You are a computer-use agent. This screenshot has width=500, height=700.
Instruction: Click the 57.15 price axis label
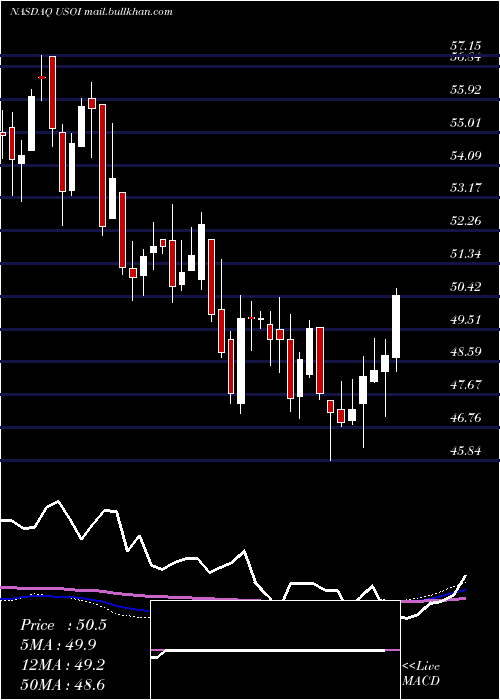coord(466,46)
